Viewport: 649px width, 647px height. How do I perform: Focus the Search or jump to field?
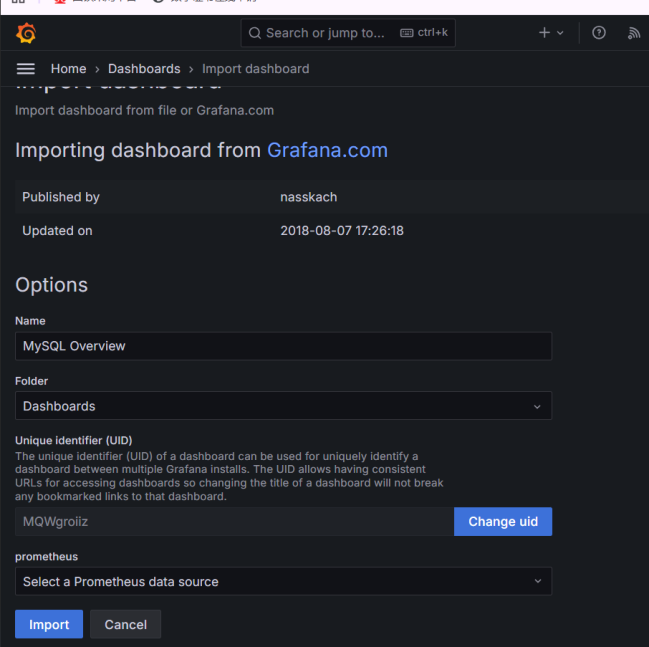click(x=348, y=33)
